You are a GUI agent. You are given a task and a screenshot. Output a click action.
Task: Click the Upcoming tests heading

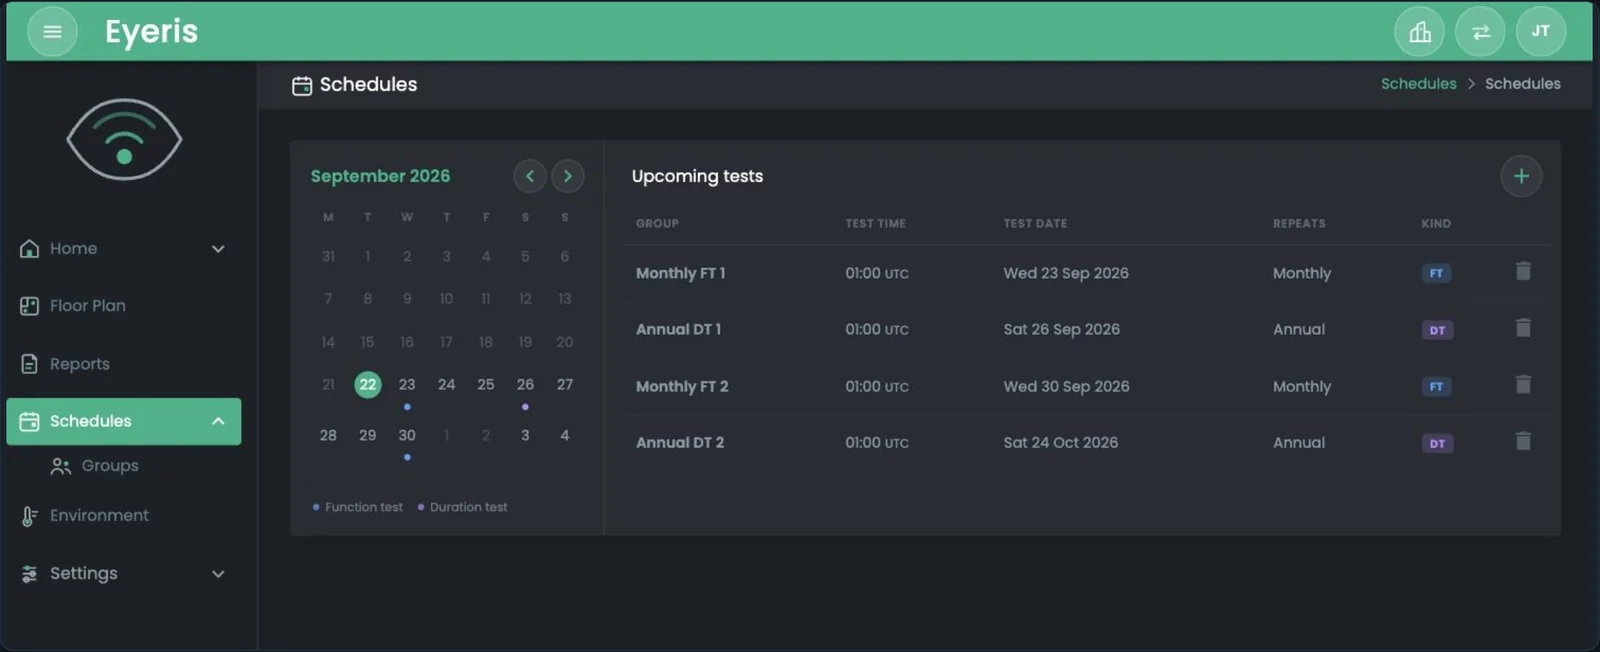697,176
